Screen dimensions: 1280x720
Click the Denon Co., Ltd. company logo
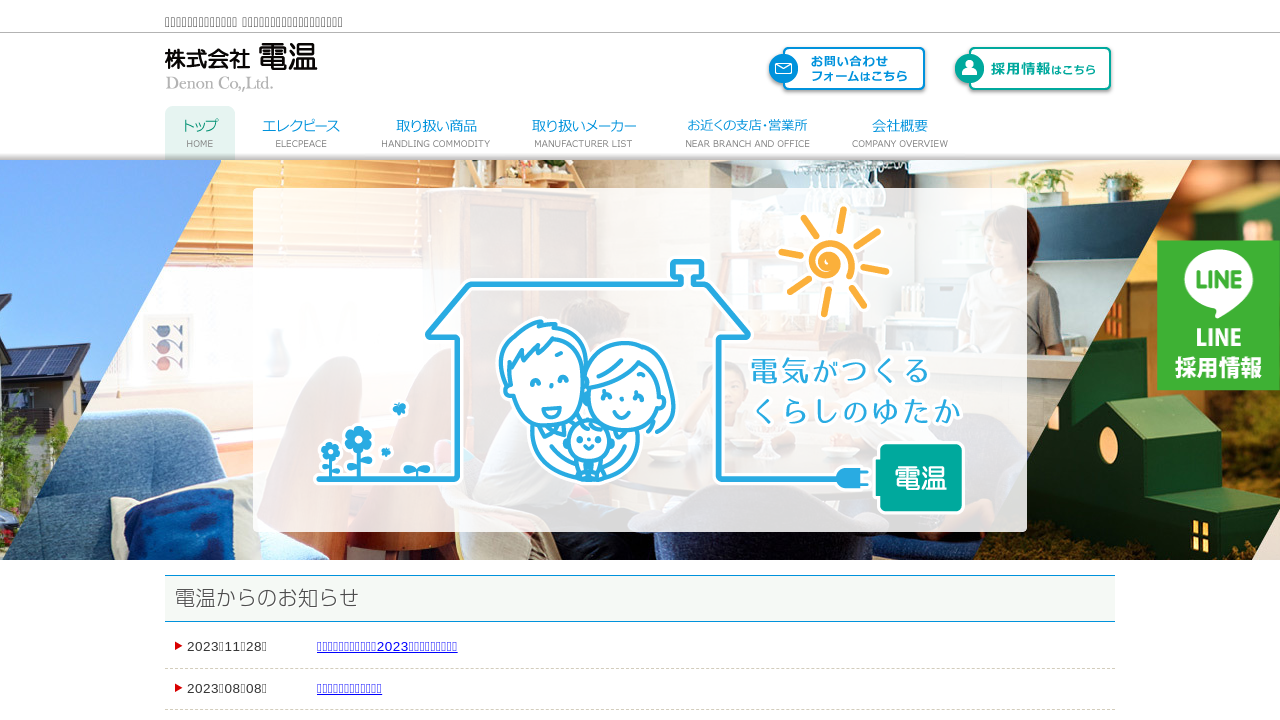point(241,67)
